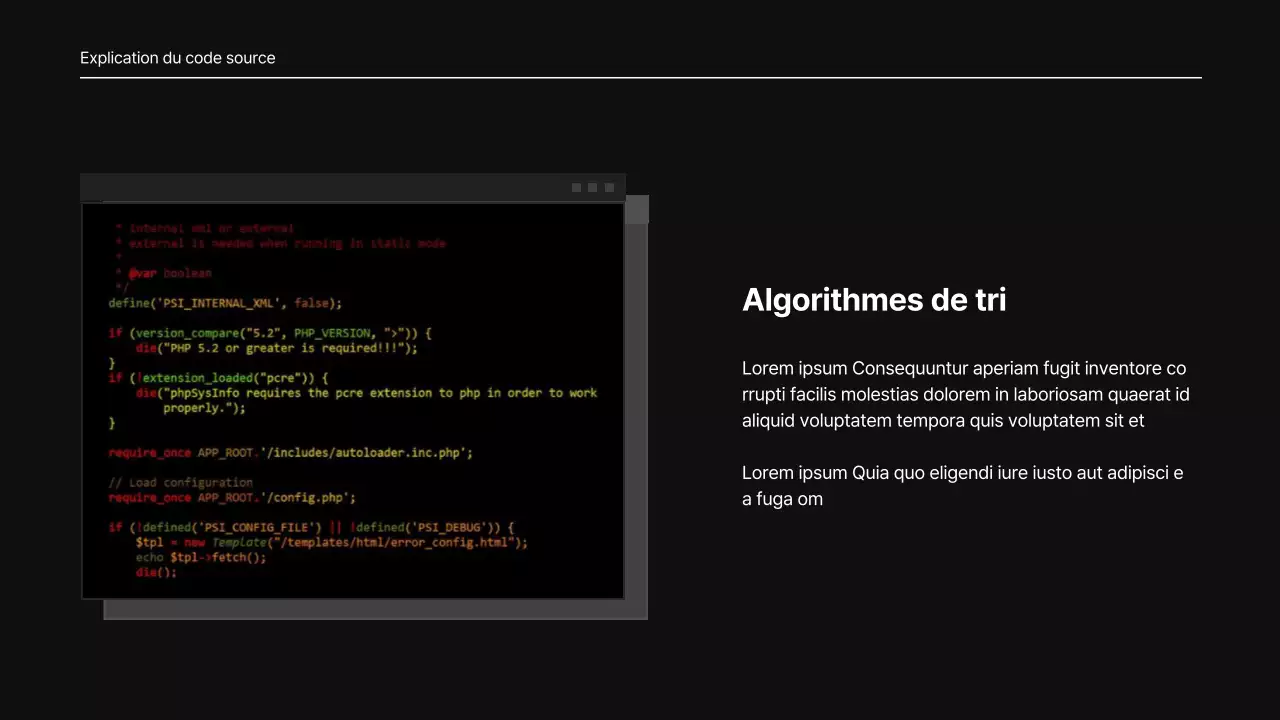Click the 'Algorithmes de tri' heading
This screenshot has height=720, width=1280.
coord(873,300)
